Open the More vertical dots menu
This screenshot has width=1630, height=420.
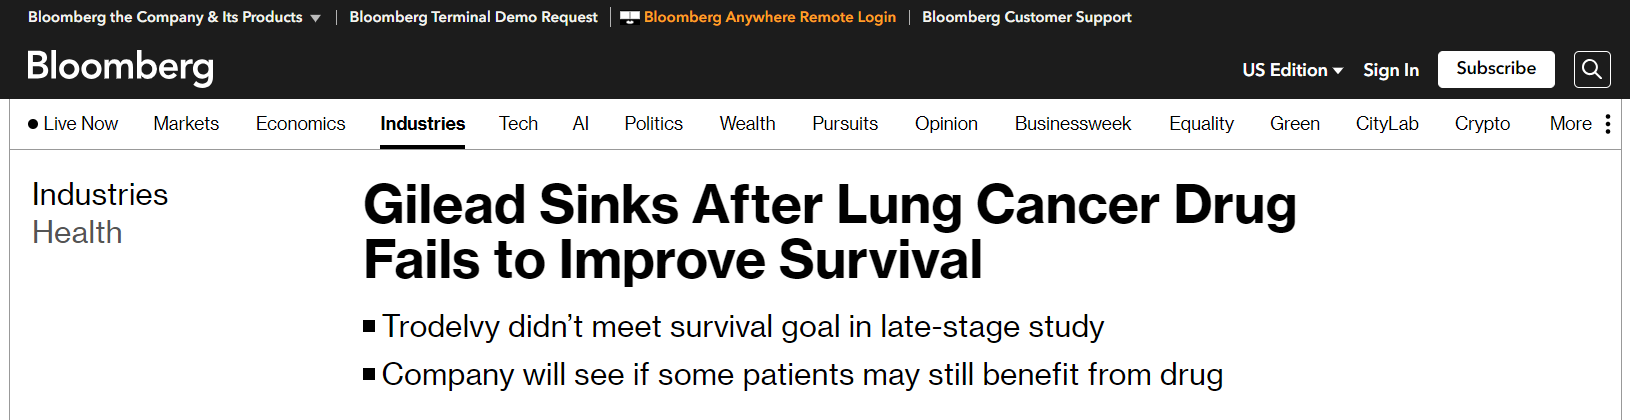1608,124
